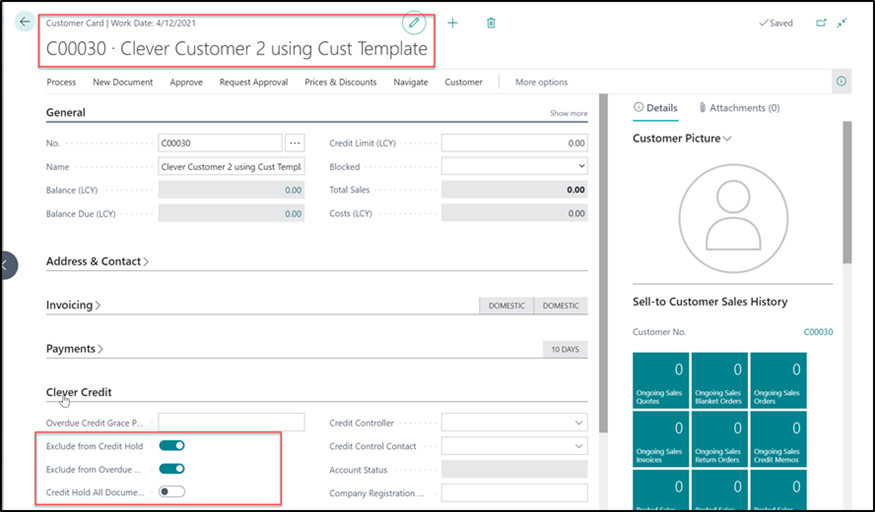Expand the side navigation chevron handle

click(x=8, y=265)
